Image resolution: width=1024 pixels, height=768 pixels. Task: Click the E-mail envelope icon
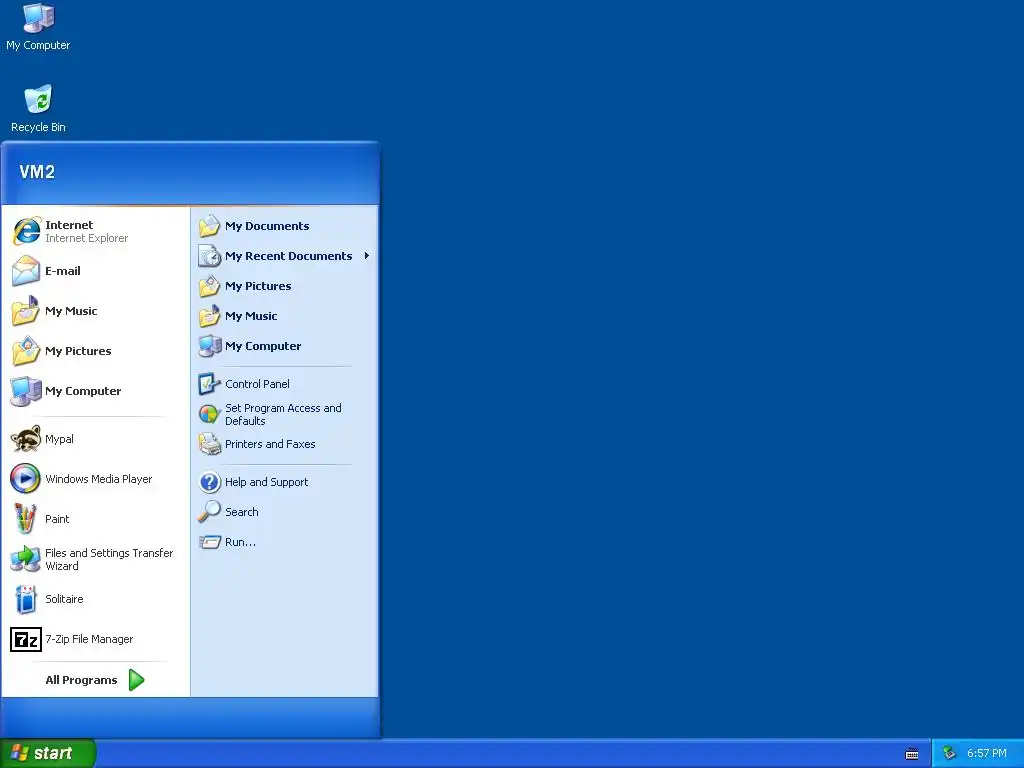[x=26, y=271]
